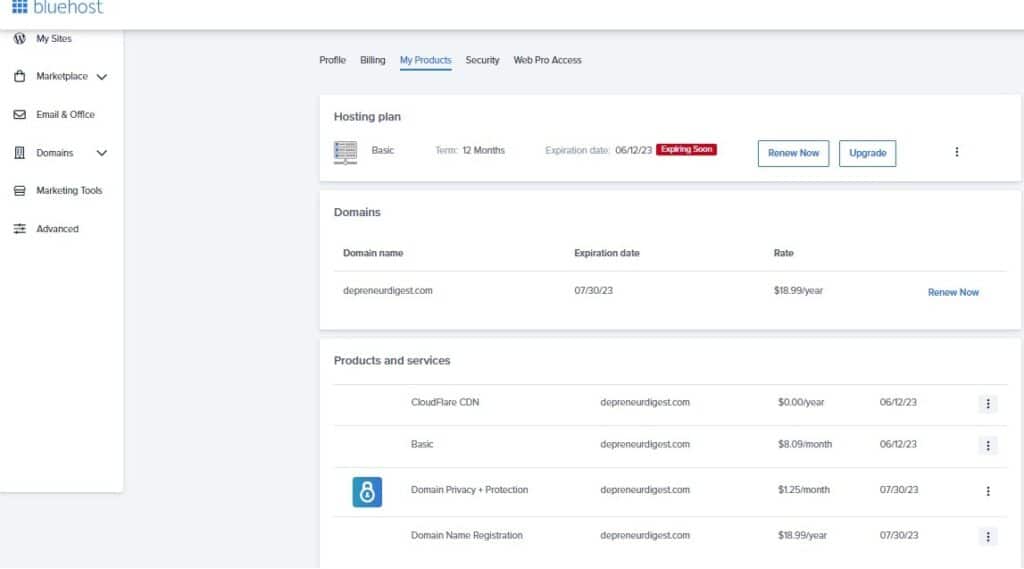Click Renew Now link for depreneurdigest.com domain
Screen dimensions: 1024x569
(x=953, y=292)
